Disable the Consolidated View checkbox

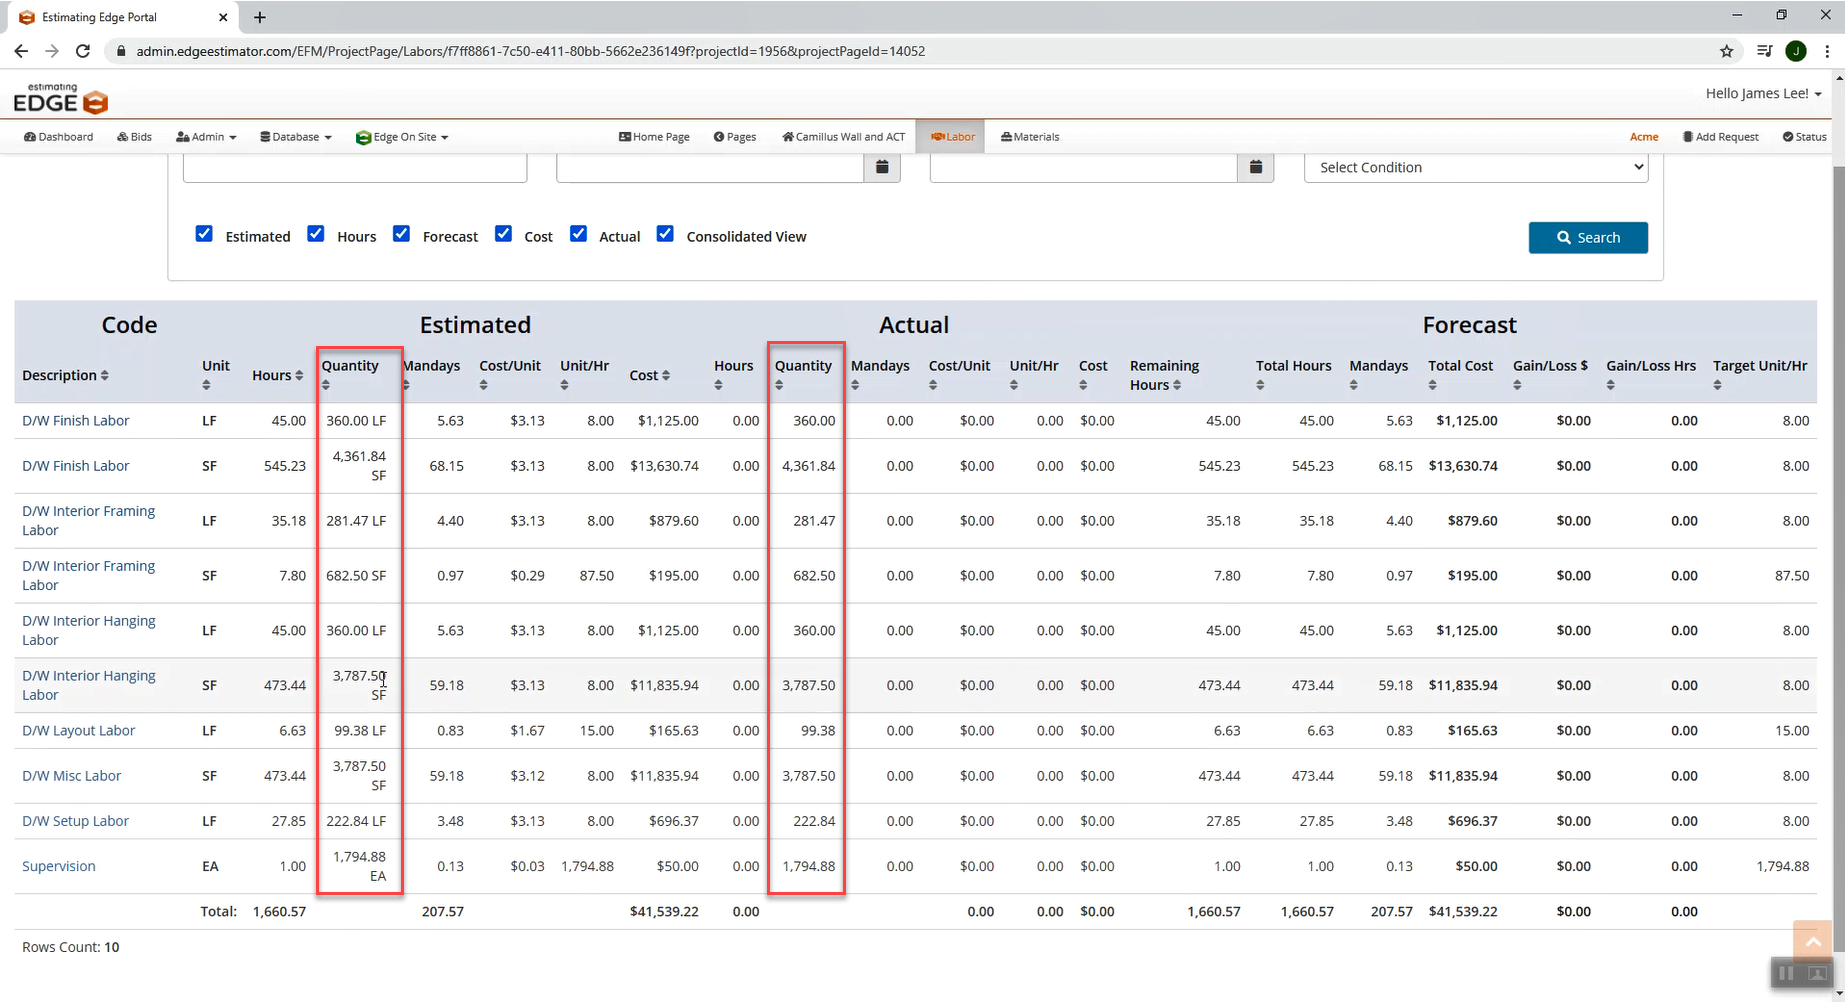665,234
